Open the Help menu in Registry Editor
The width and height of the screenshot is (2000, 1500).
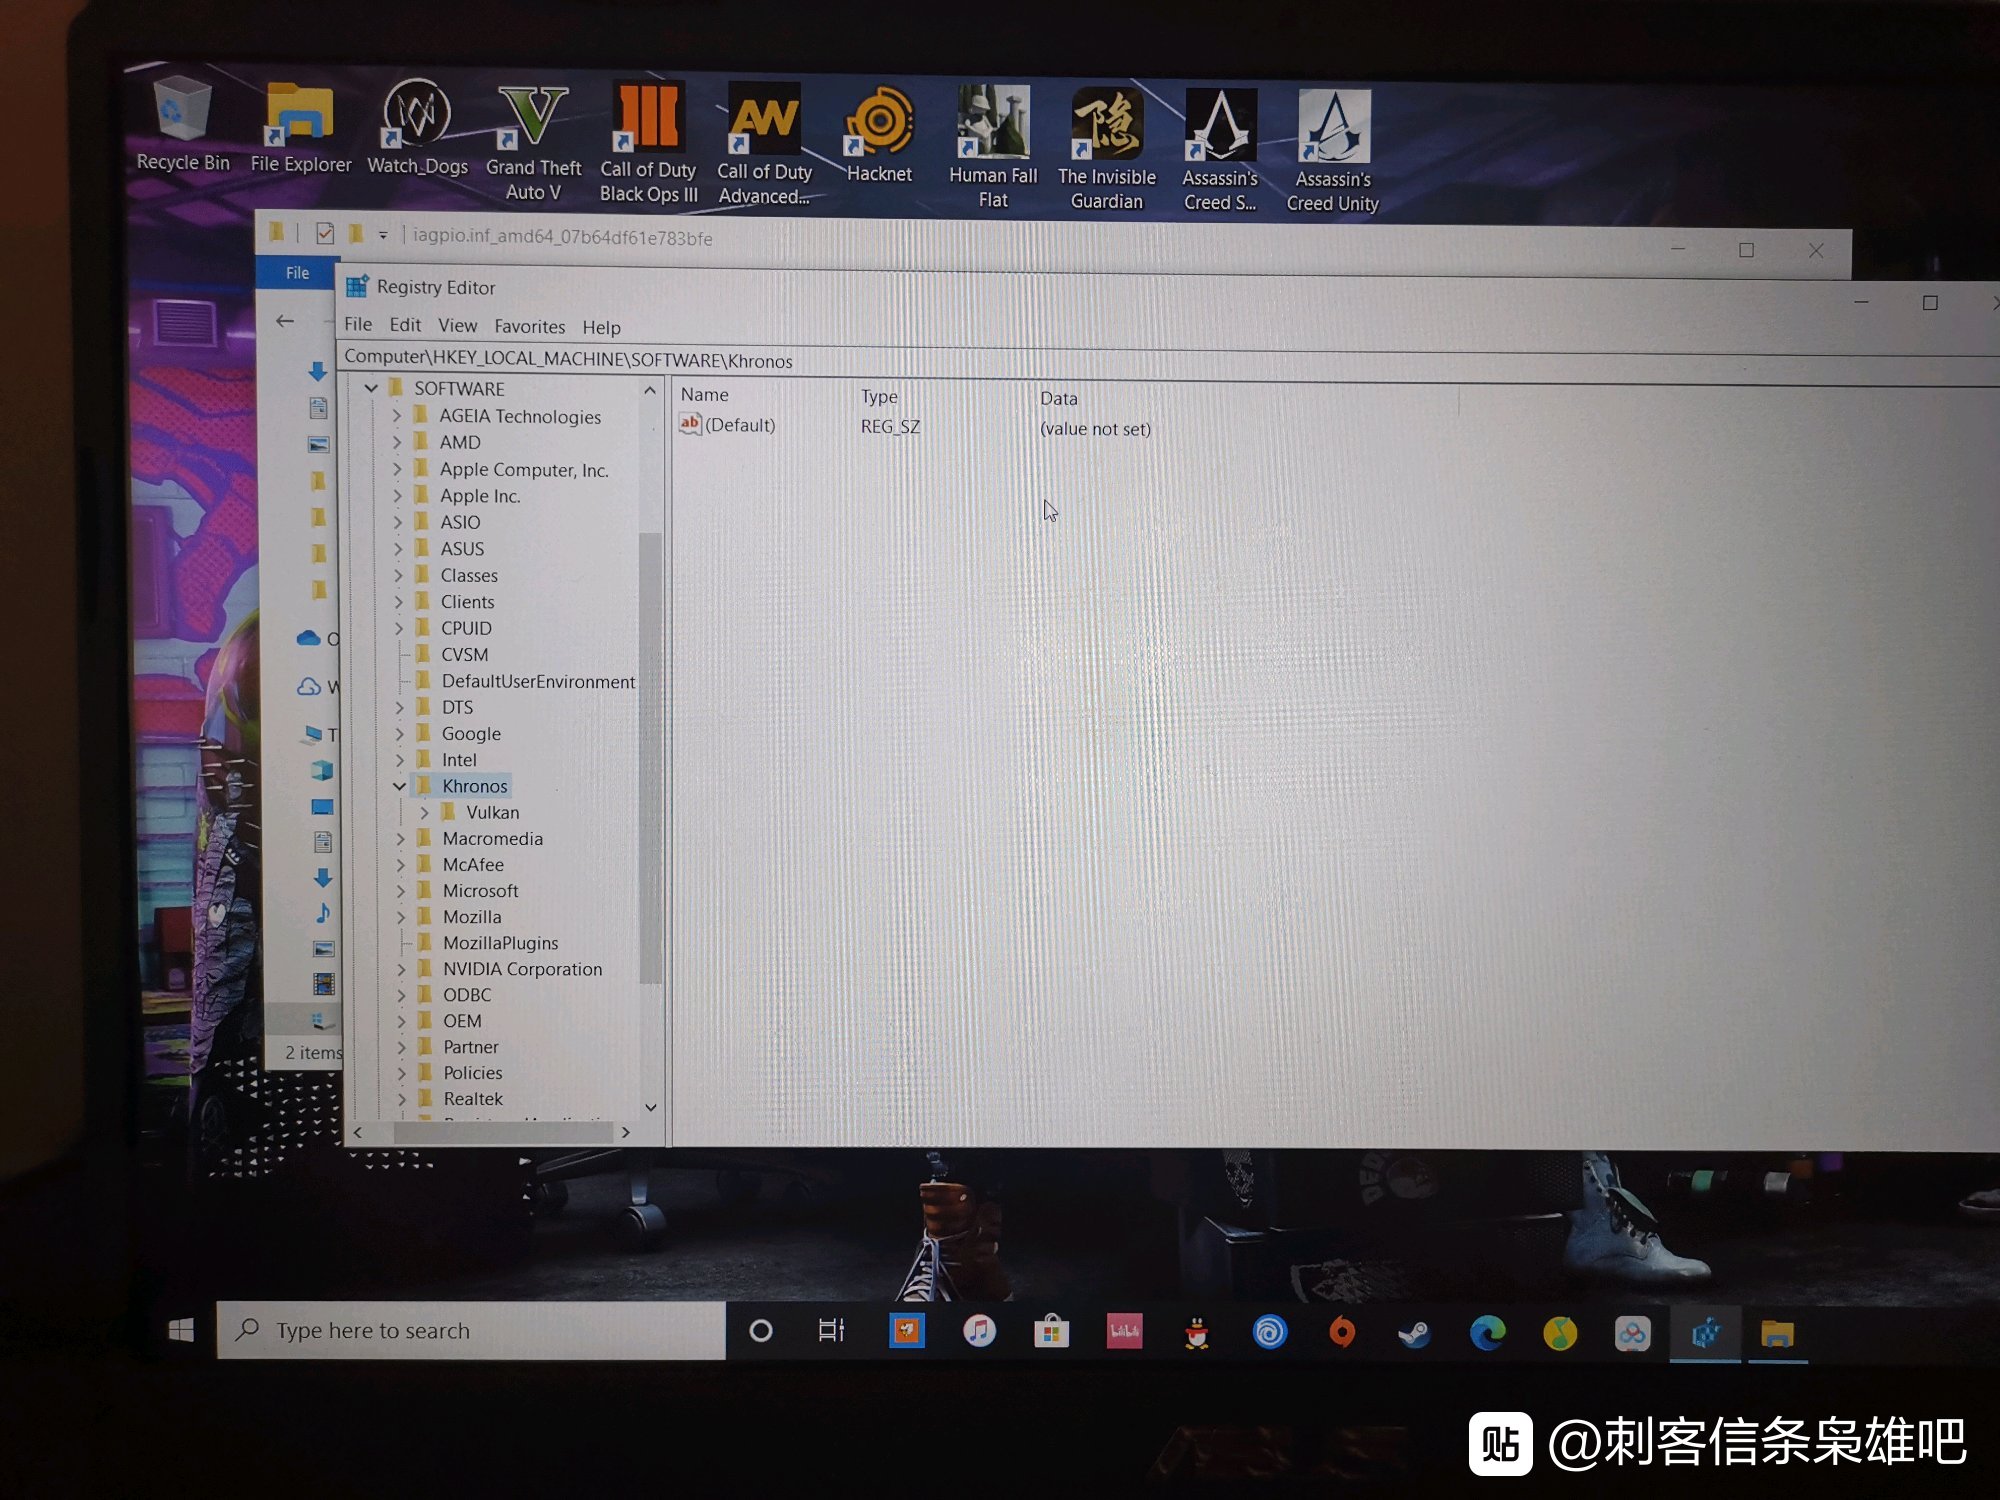point(601,328)
